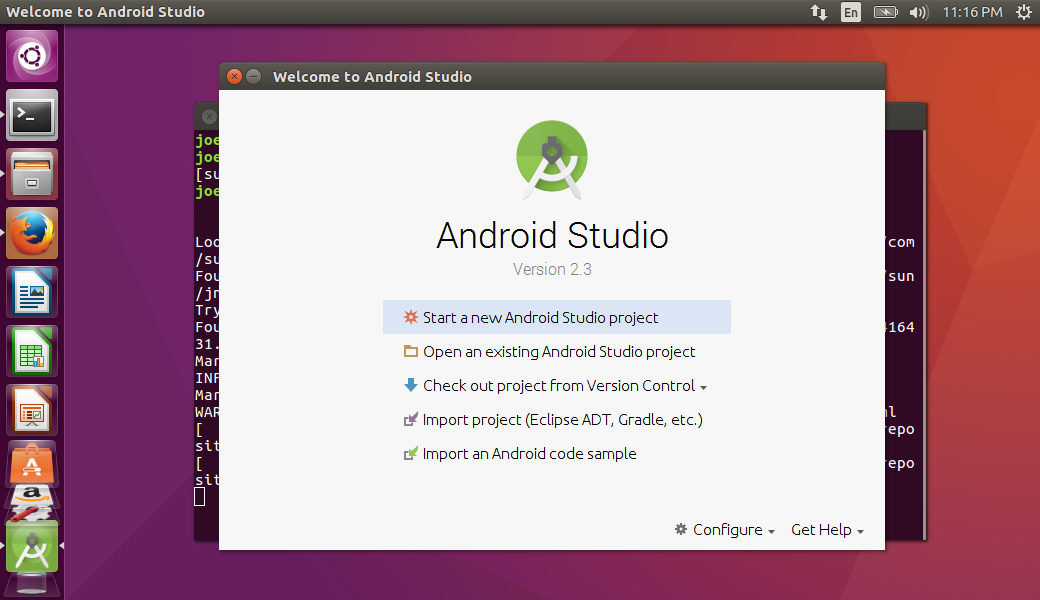1040x600 pixels.
Task: Open Ubuntu Dash search from launcher
Action: coord(32,56)
